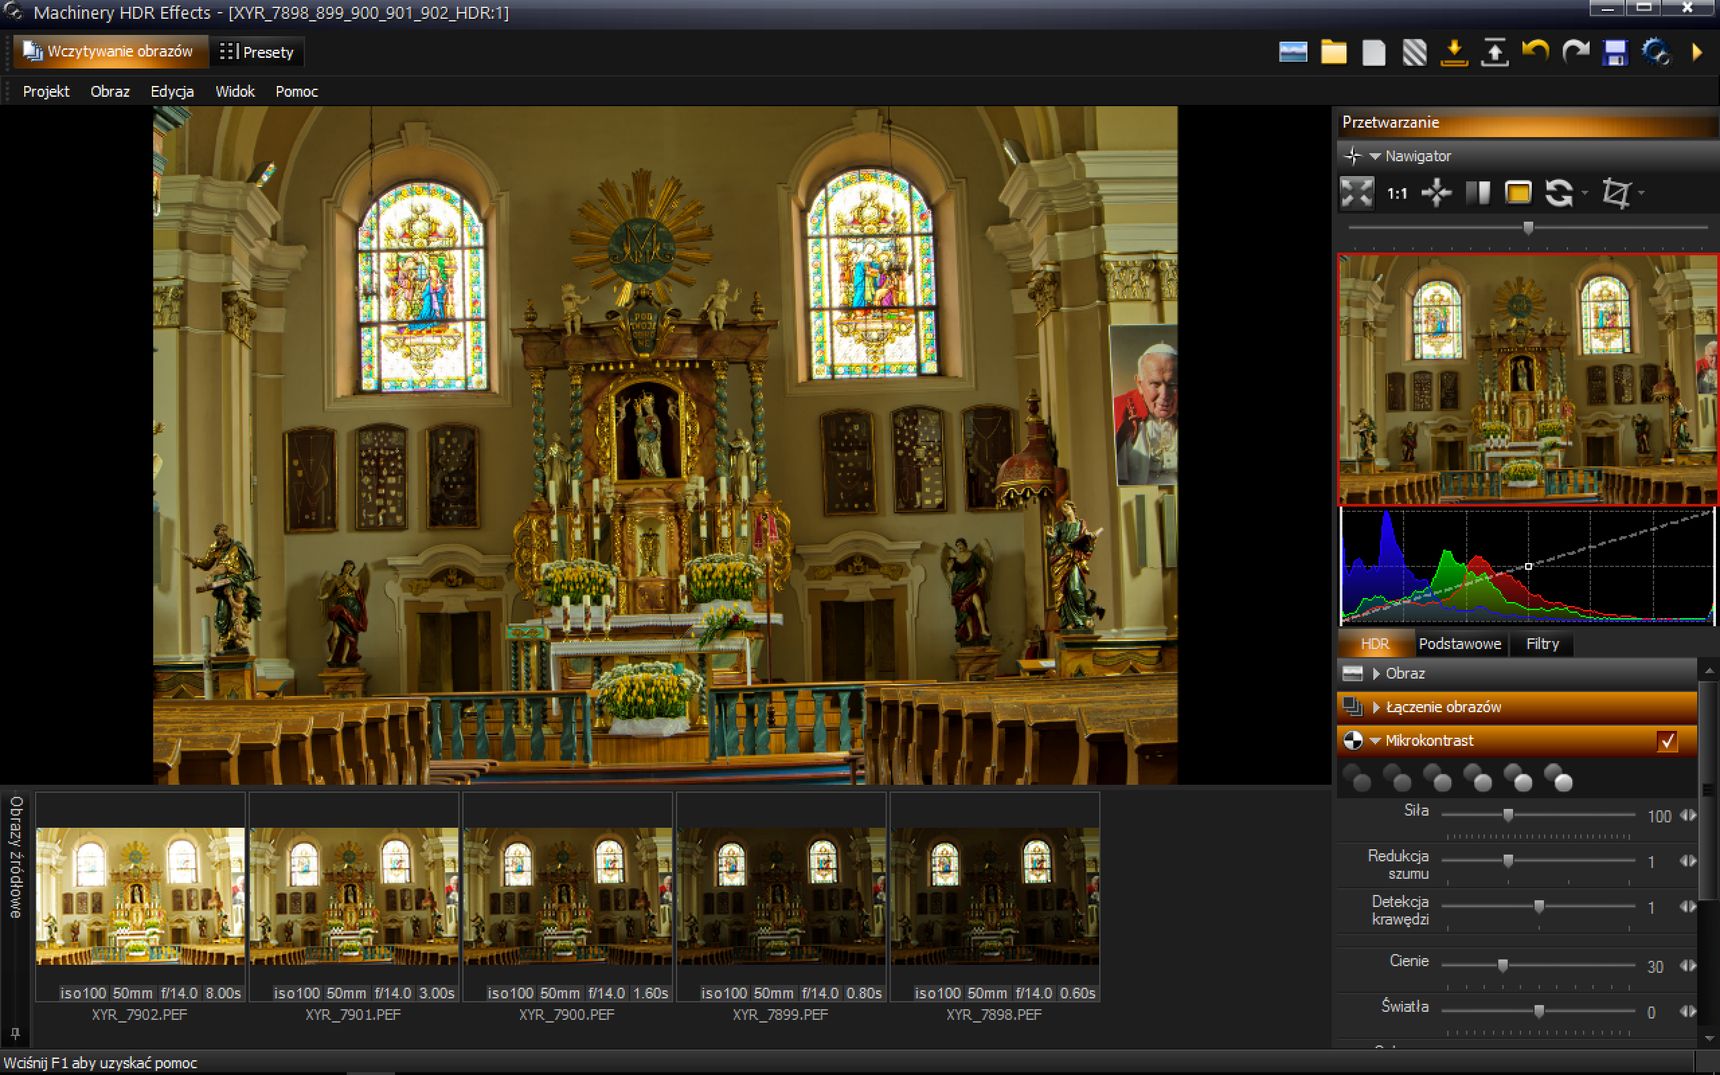Click the Presety button
The image size is (1720, 1075).
click(257, 52)
